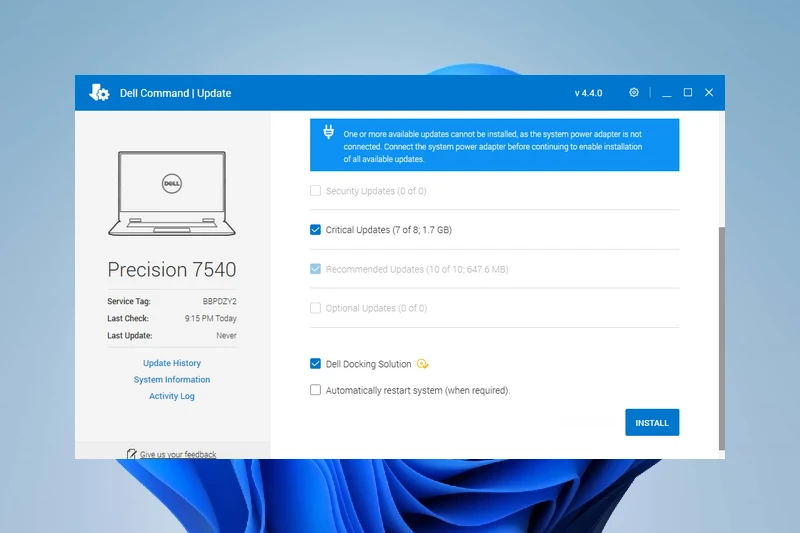View System Information
Viewport: 800px width, 533px height.
172,380
